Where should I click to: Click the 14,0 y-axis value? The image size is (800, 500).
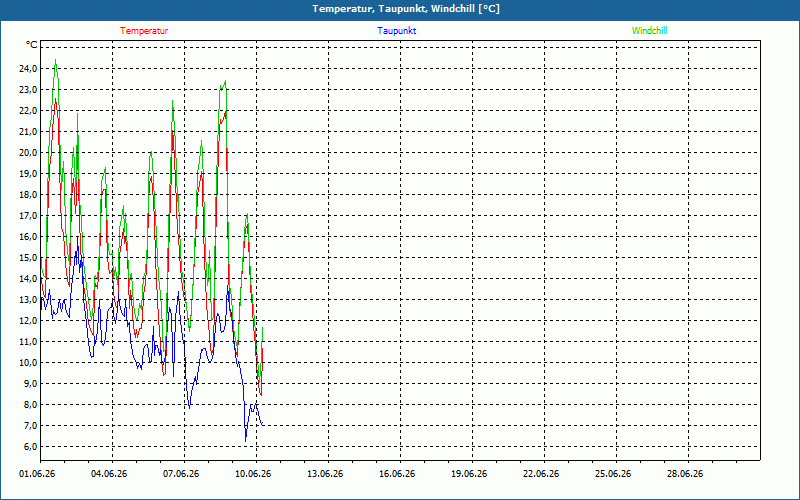click(x=28, y=278)
